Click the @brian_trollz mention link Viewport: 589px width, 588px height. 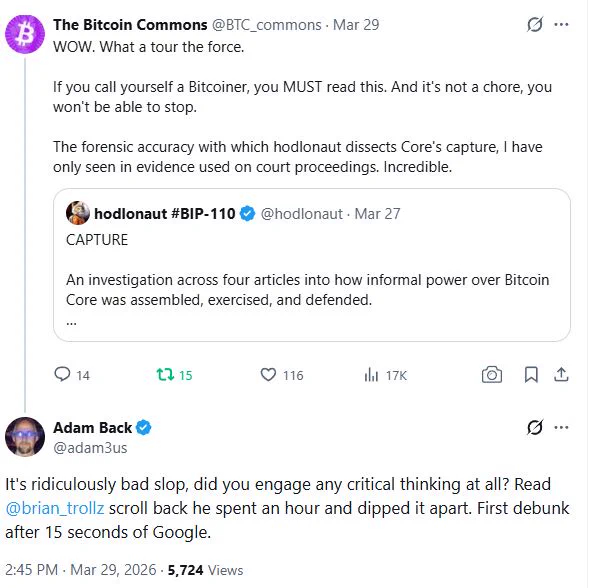[55, 508]
